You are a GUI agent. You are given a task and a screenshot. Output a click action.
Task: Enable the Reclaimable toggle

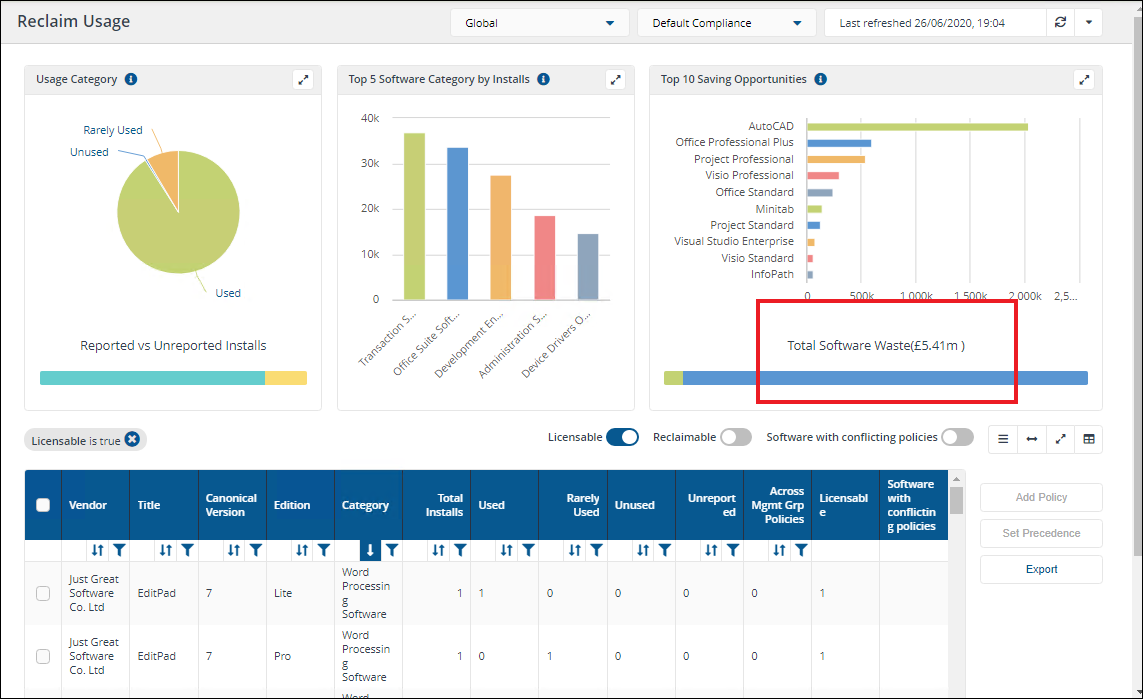735,437
